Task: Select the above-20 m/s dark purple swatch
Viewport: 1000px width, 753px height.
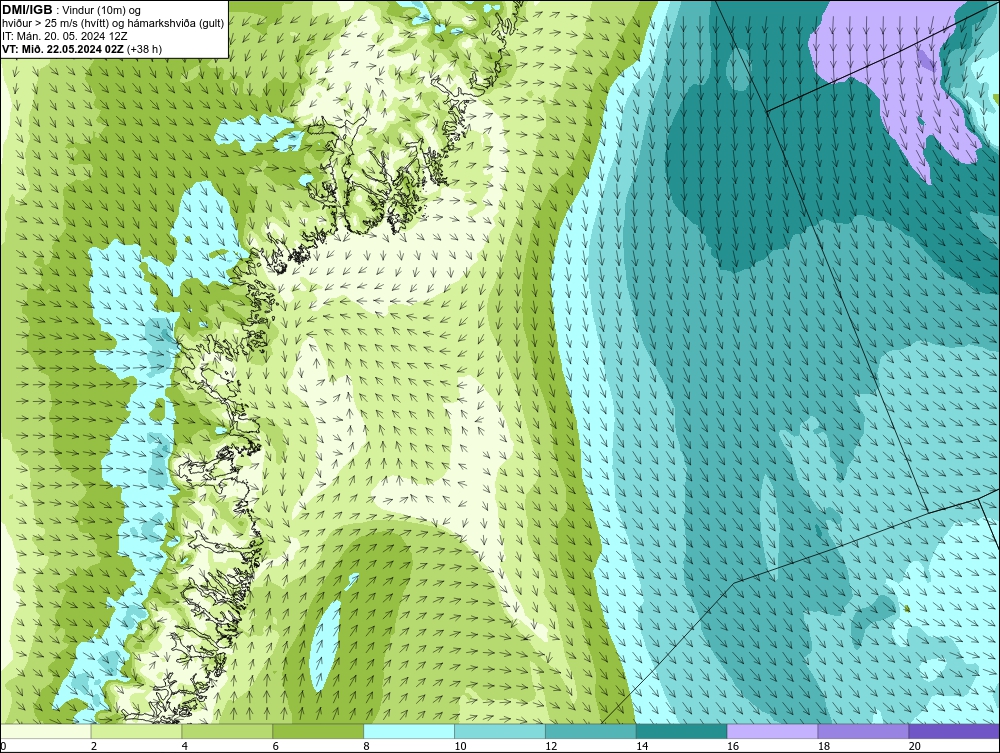Action: pyautogui.click(x=954, y=731)
